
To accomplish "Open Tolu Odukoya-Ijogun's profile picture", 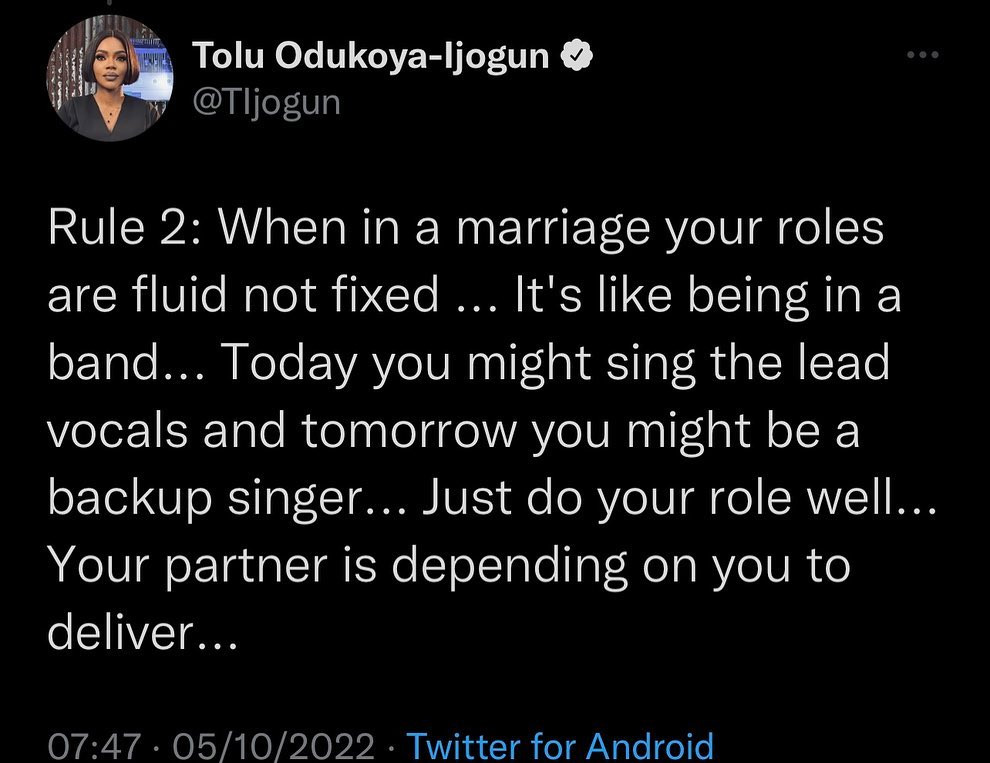I will pos(109,77).
